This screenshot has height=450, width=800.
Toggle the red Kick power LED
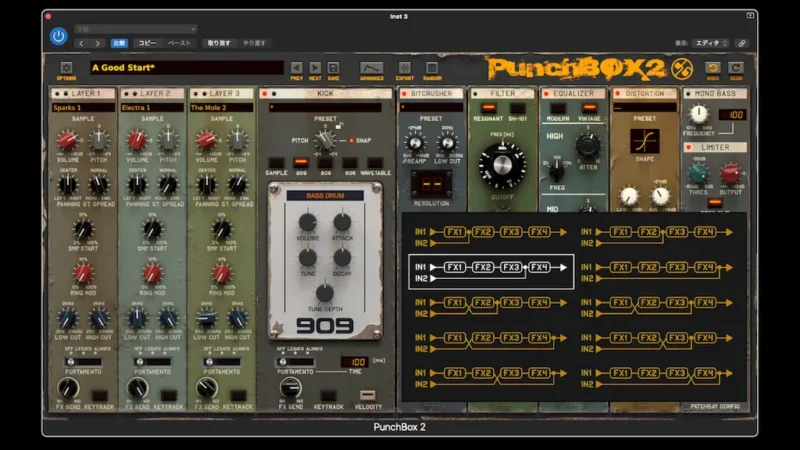265,94
